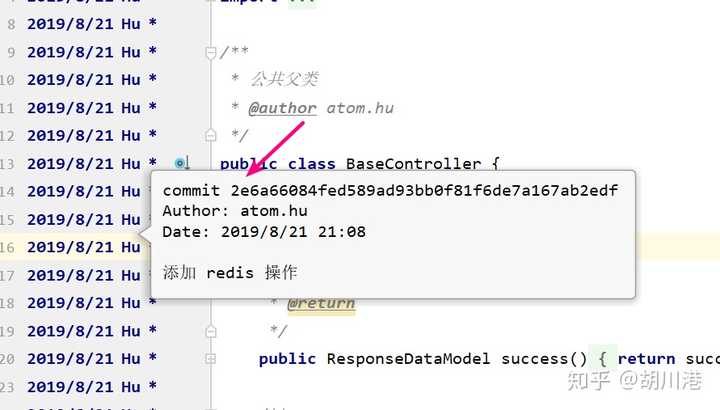The image size is (720, 410).
Task: Click the ResponseDataModel return type
Action: [x=408, y=359]
